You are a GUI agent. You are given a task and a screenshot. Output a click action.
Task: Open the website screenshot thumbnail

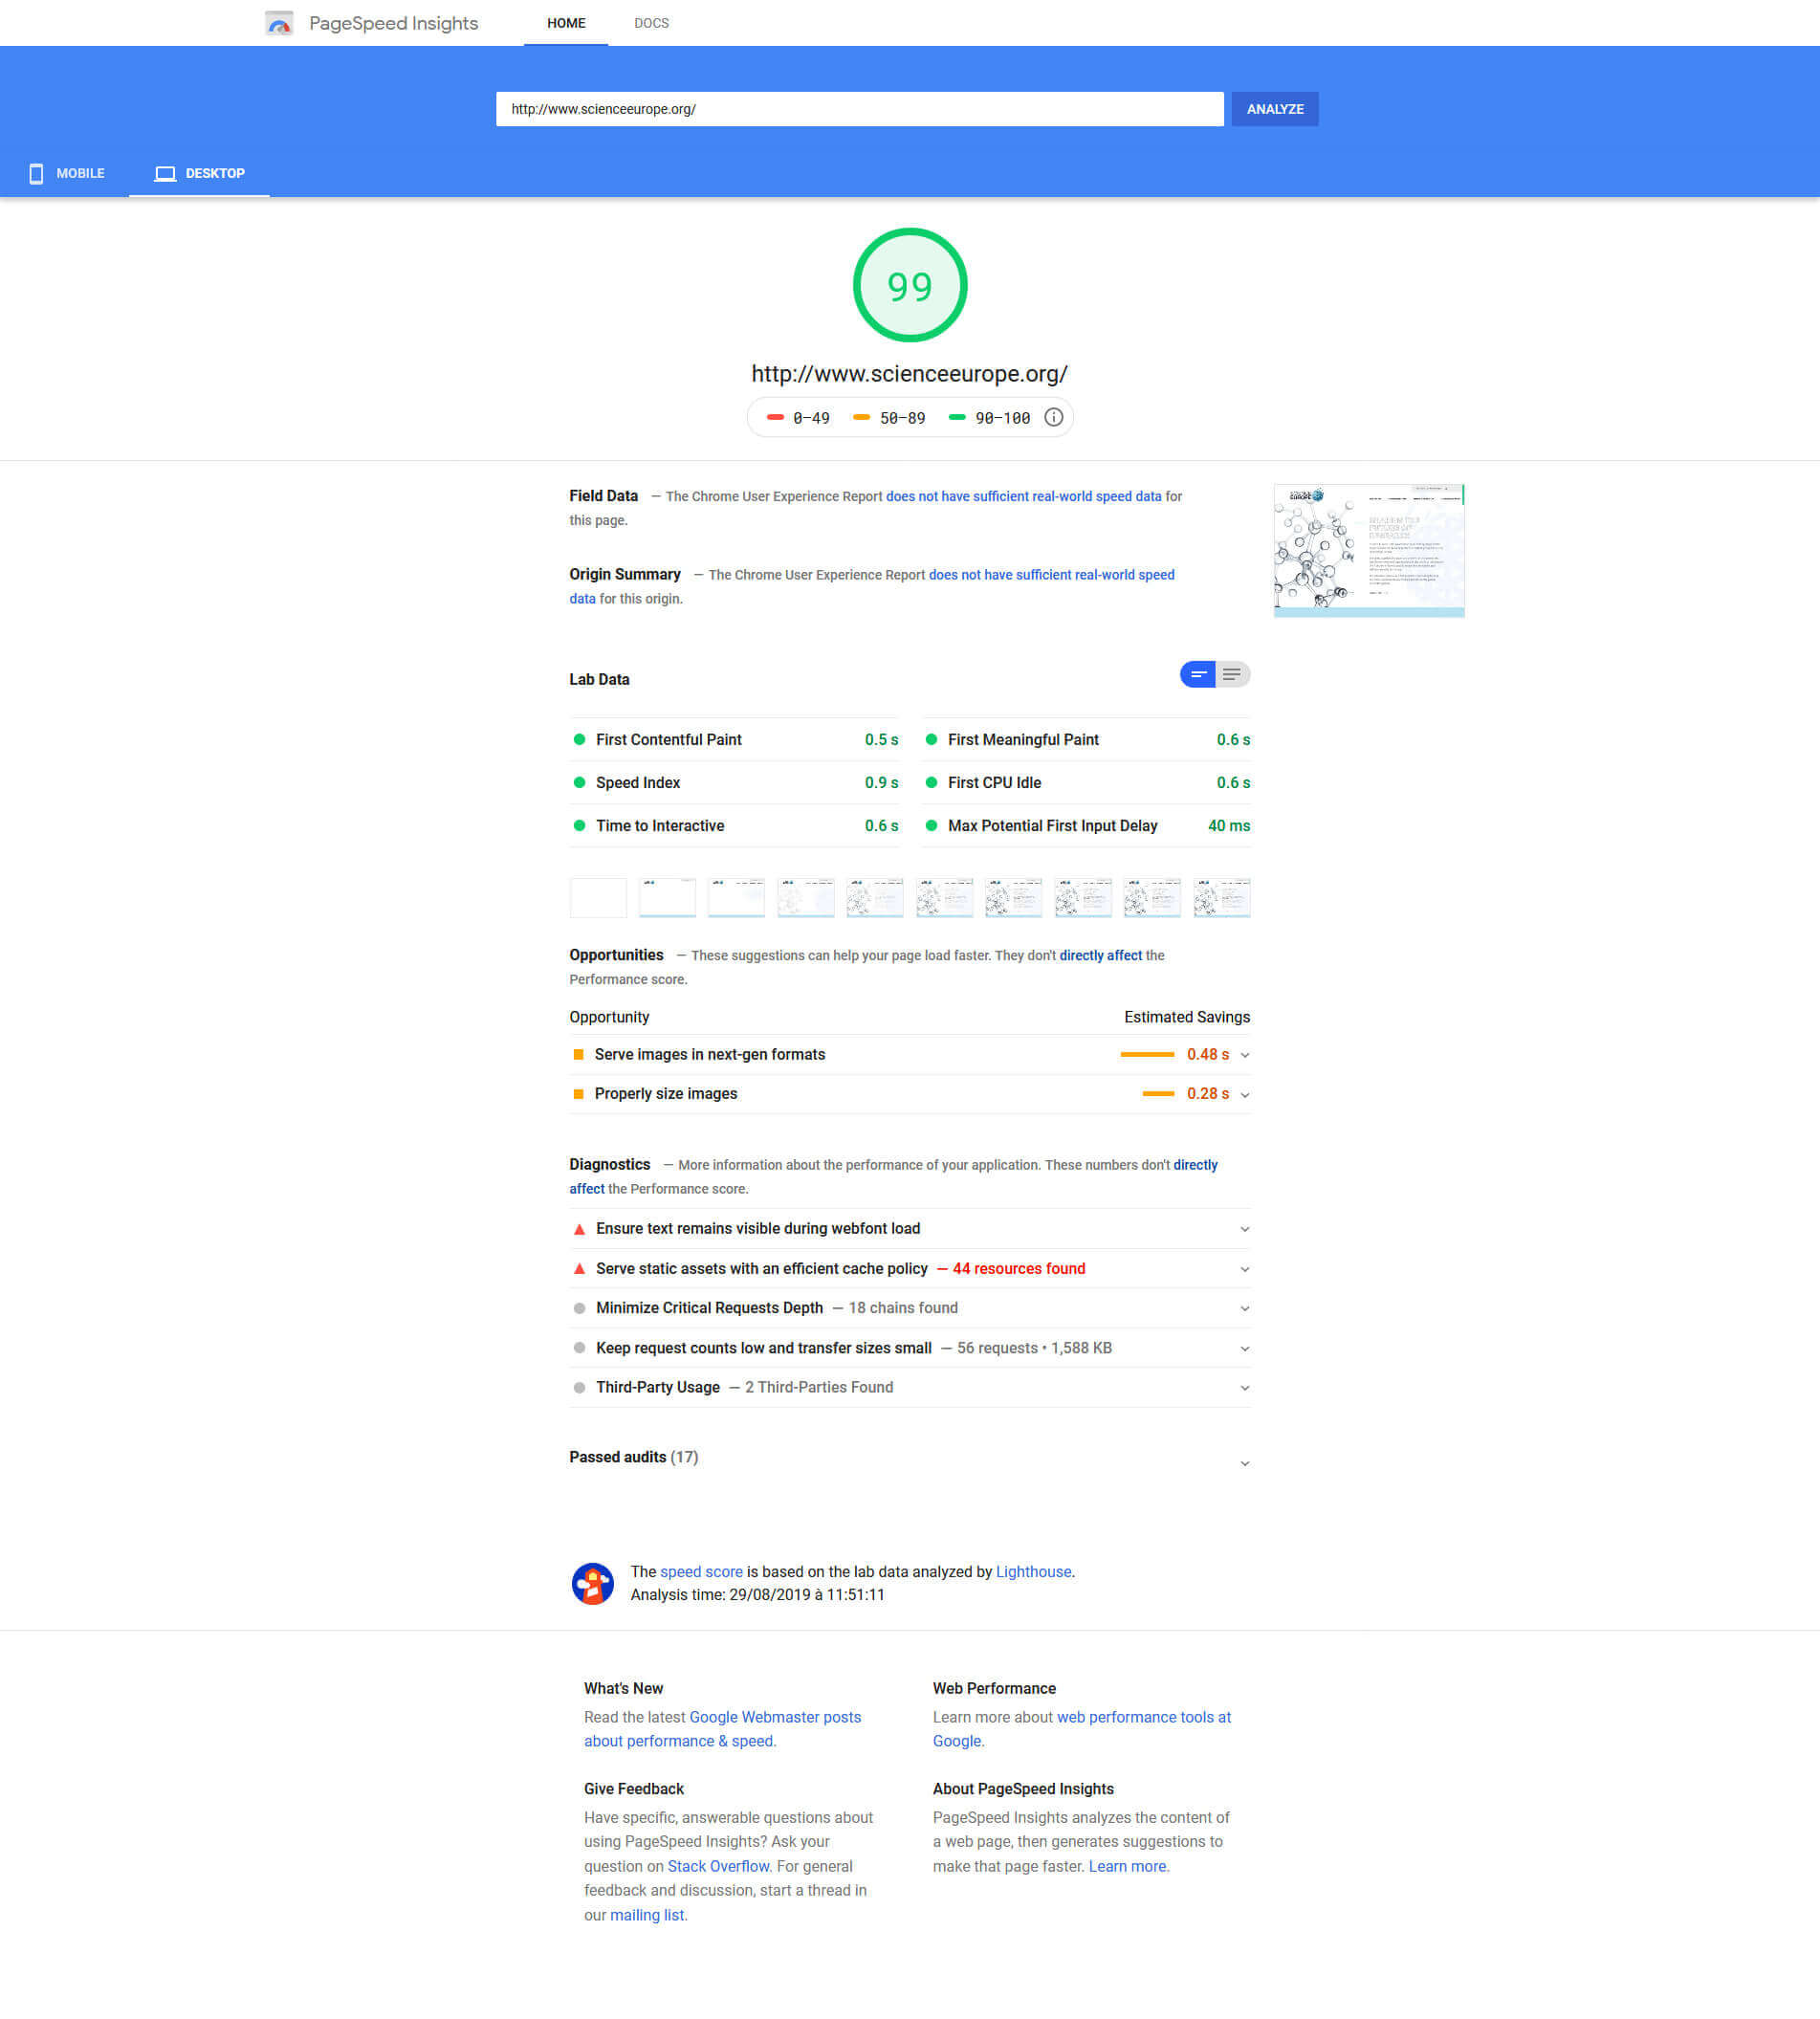point(1368,550)
